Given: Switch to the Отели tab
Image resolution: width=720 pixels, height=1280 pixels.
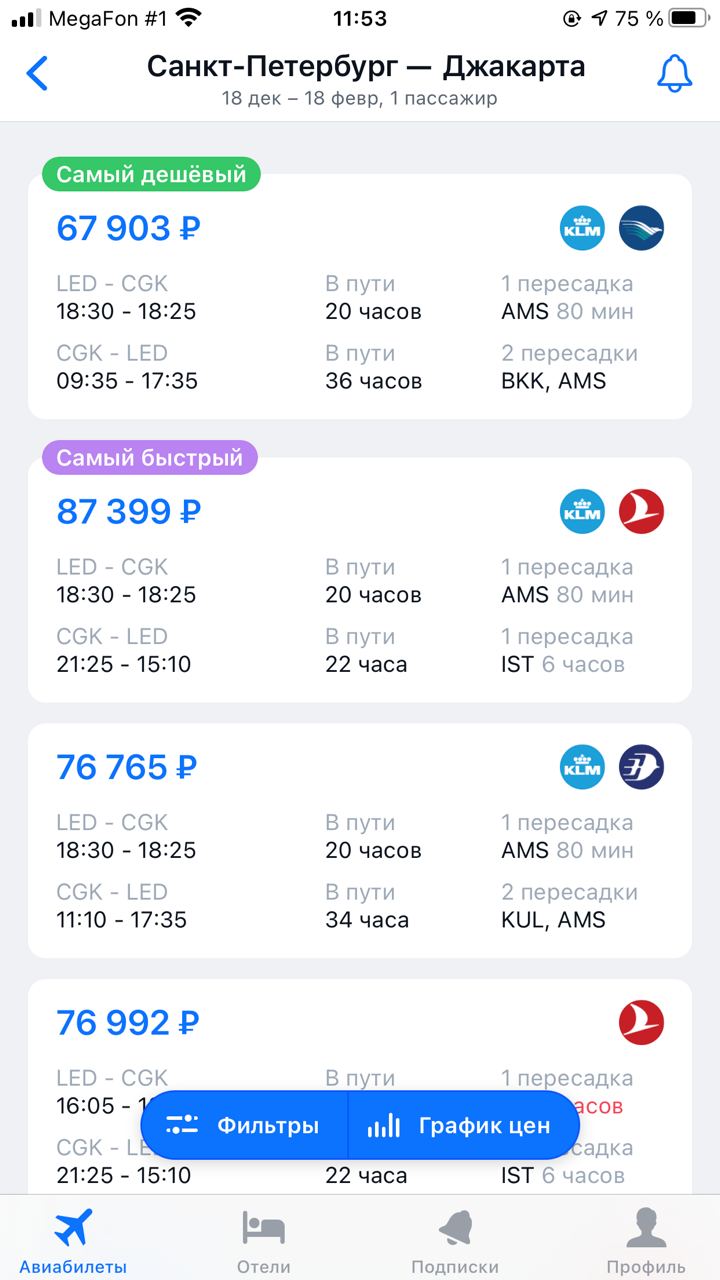Looking at the screenshot, I should point(264,1240).
